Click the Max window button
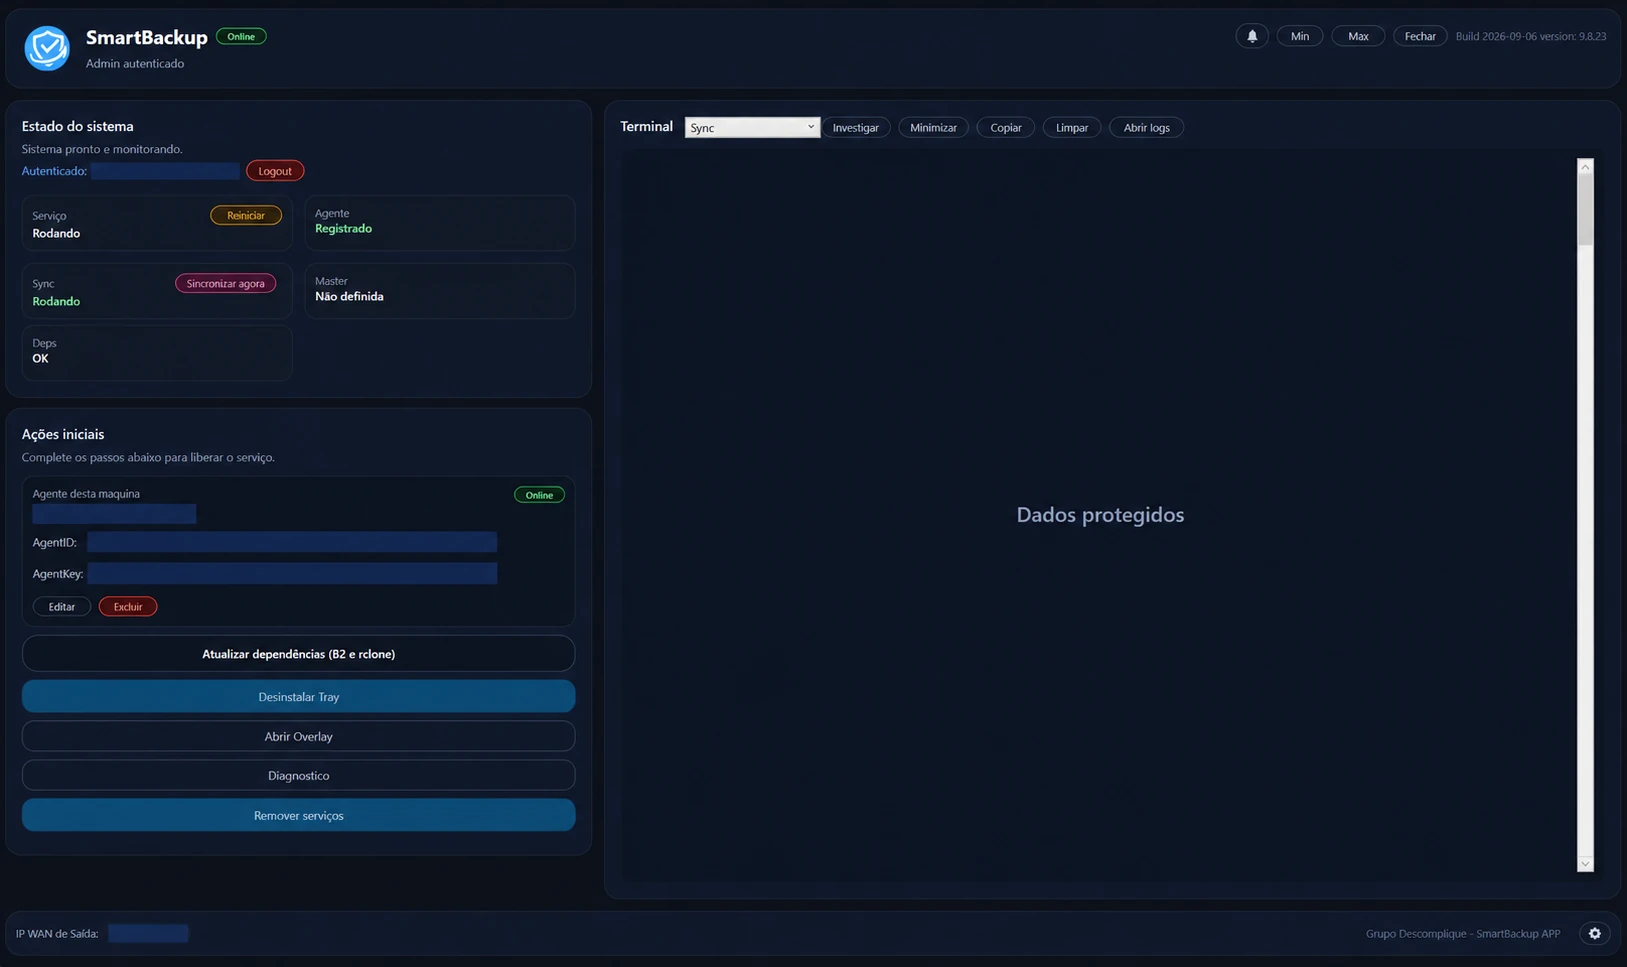The width and height of the screenshot is (1627, 967). click(x=1358, y=36)
